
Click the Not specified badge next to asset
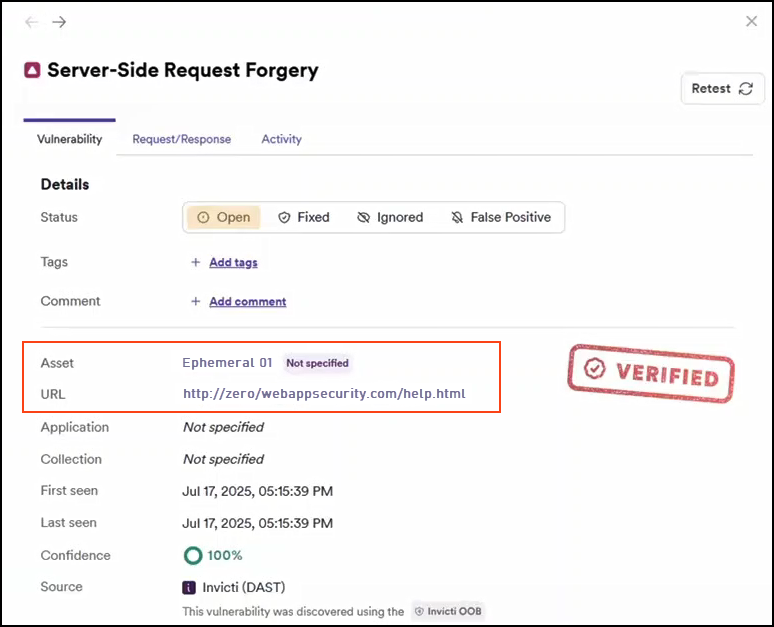click(317, 363)
